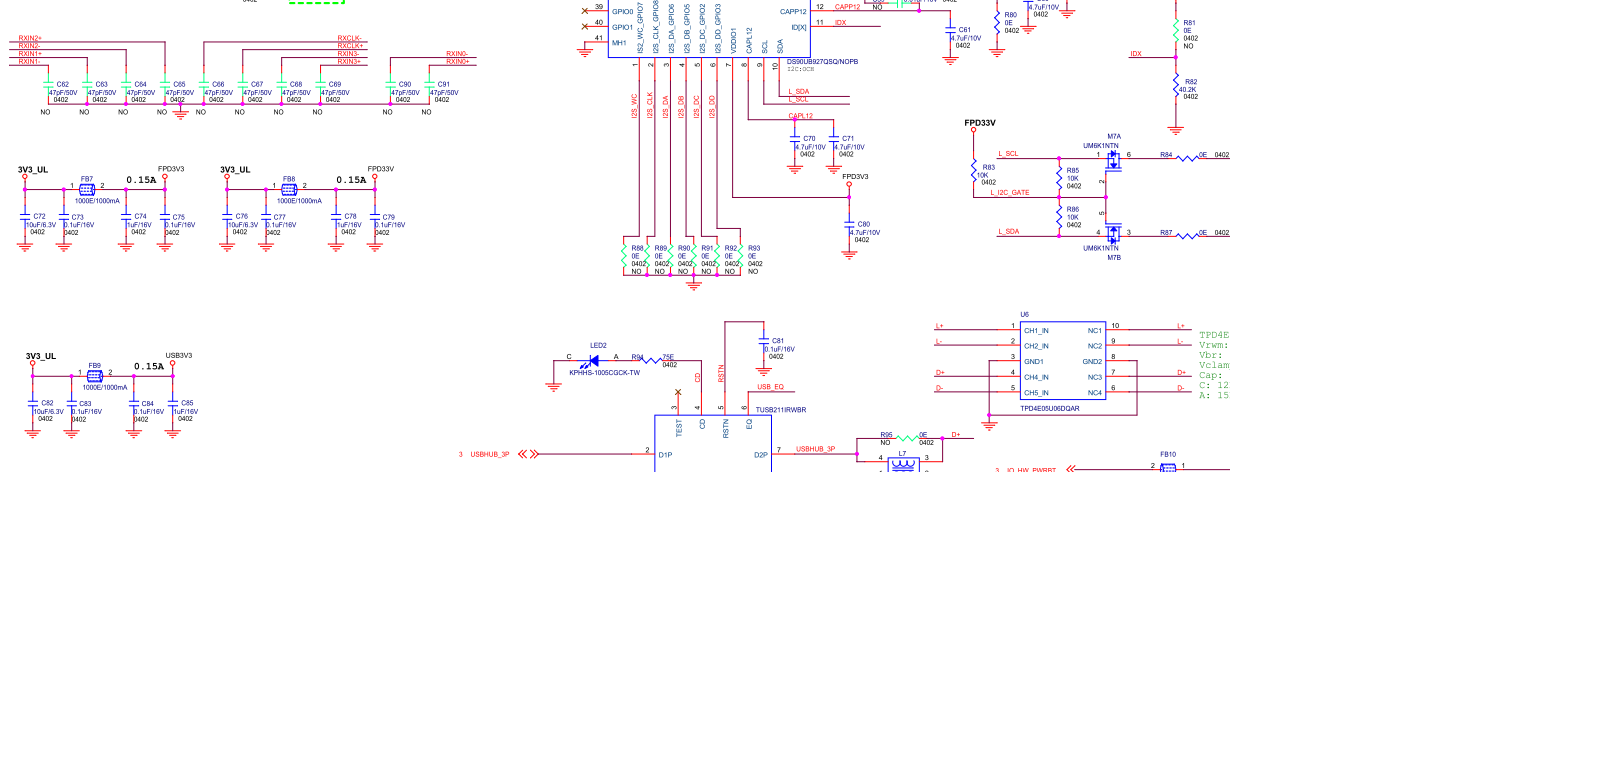This screenshot has height=768, width=1608.
Task: Select the FB9 ferrite bead symbol
Action: pyautogui.click(x=95, y=376)
